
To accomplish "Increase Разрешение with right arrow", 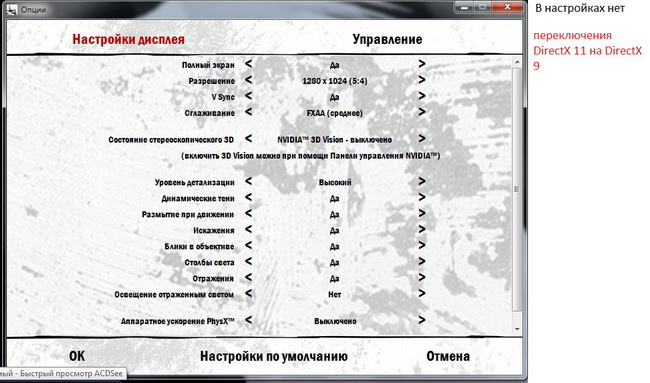I will click(422, 80).
